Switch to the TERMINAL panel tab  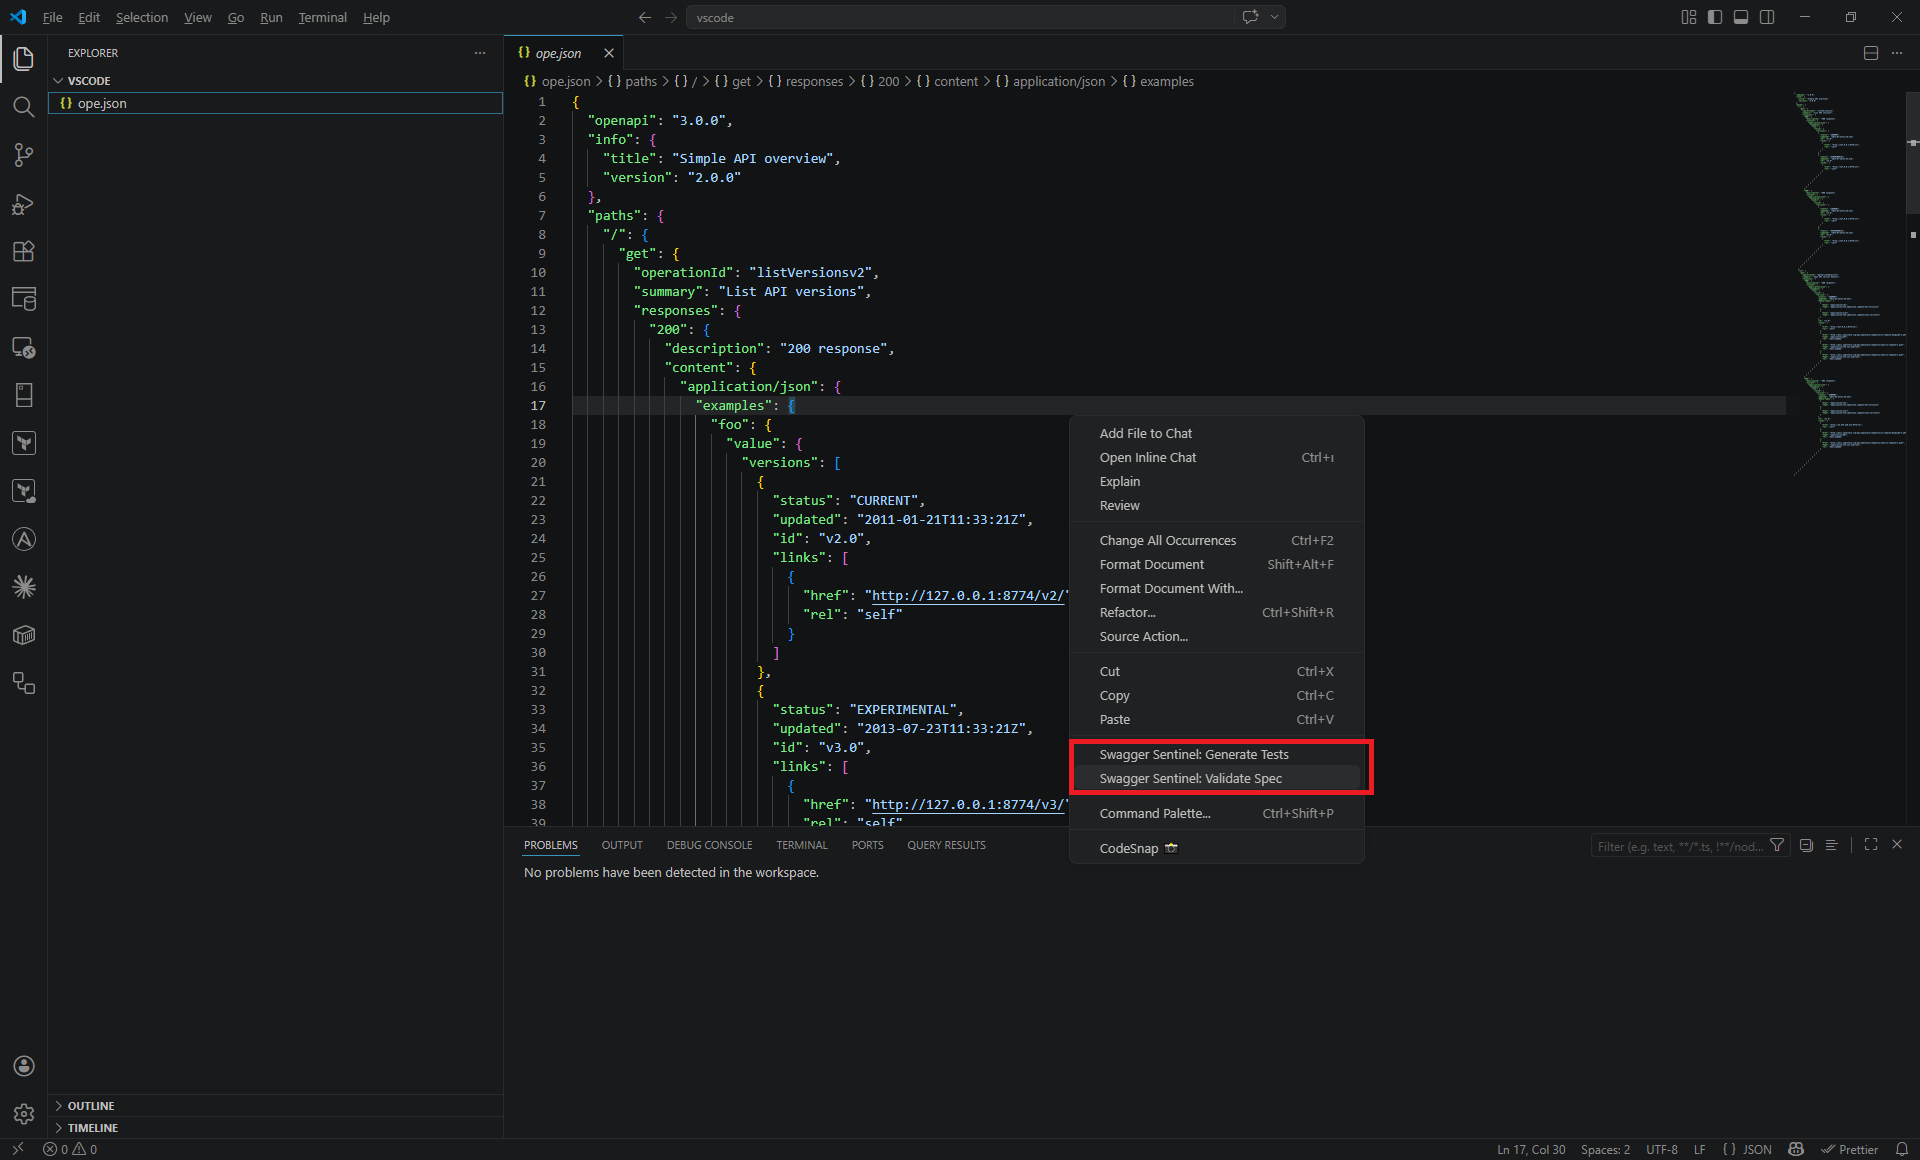pyautogui.click(x=801, y=846)
